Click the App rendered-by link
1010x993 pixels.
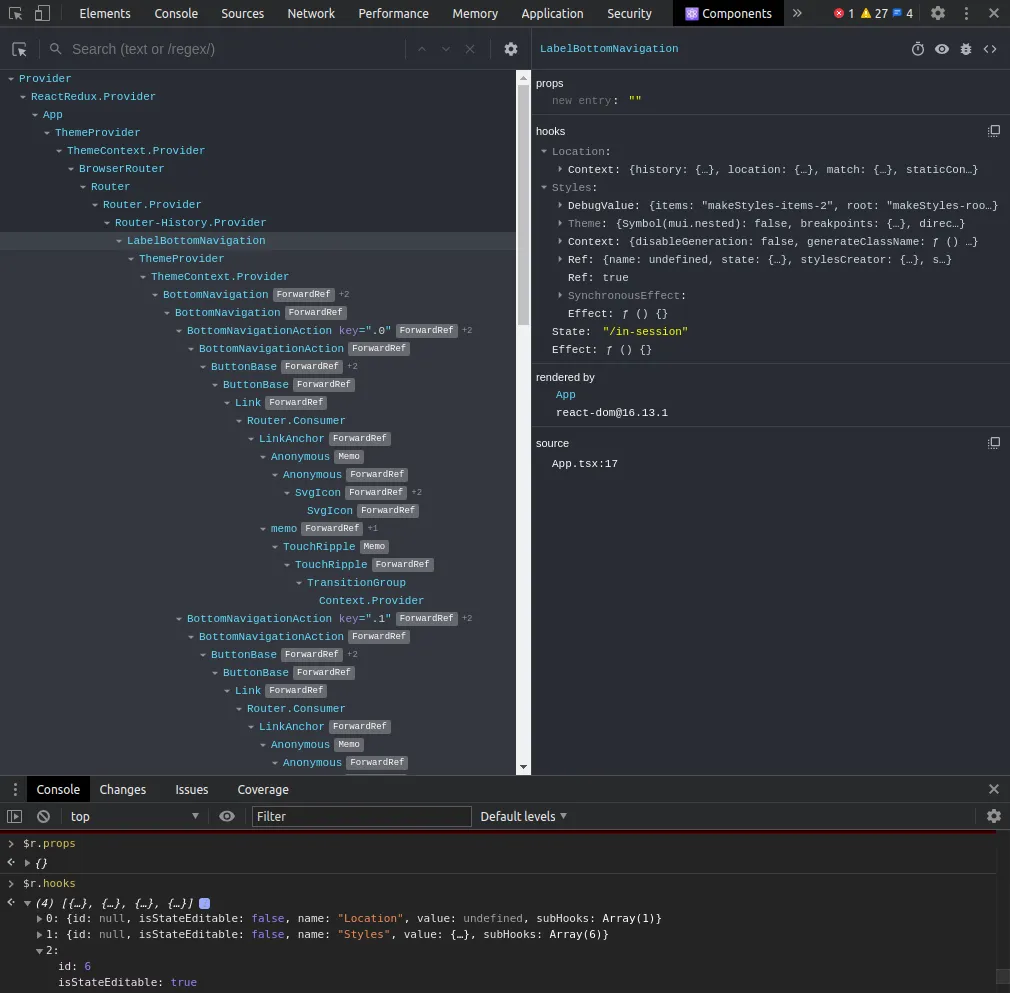click(566, 395)
